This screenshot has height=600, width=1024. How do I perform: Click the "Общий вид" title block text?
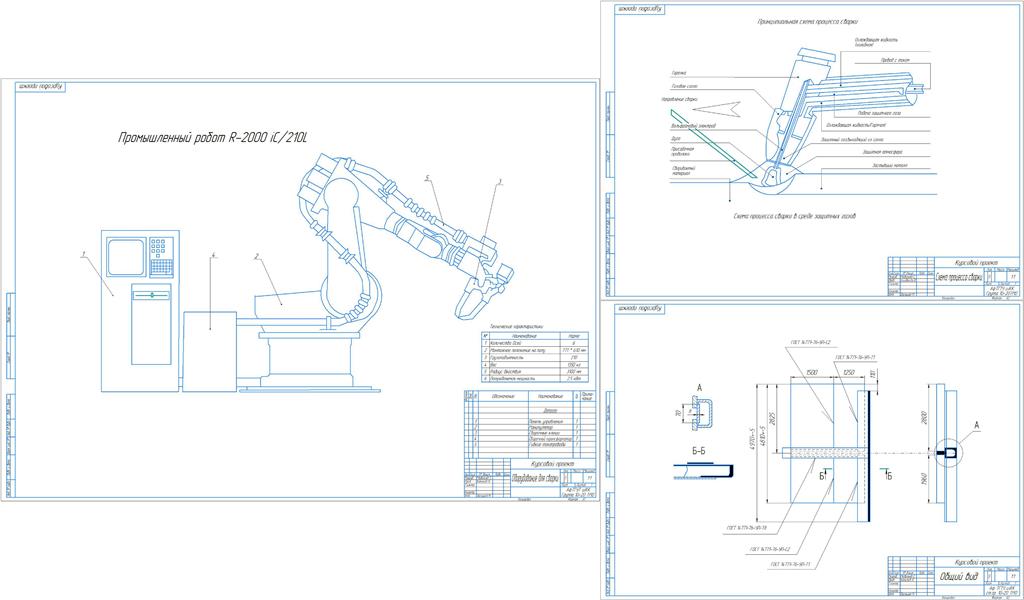click(x=959, y=576)
